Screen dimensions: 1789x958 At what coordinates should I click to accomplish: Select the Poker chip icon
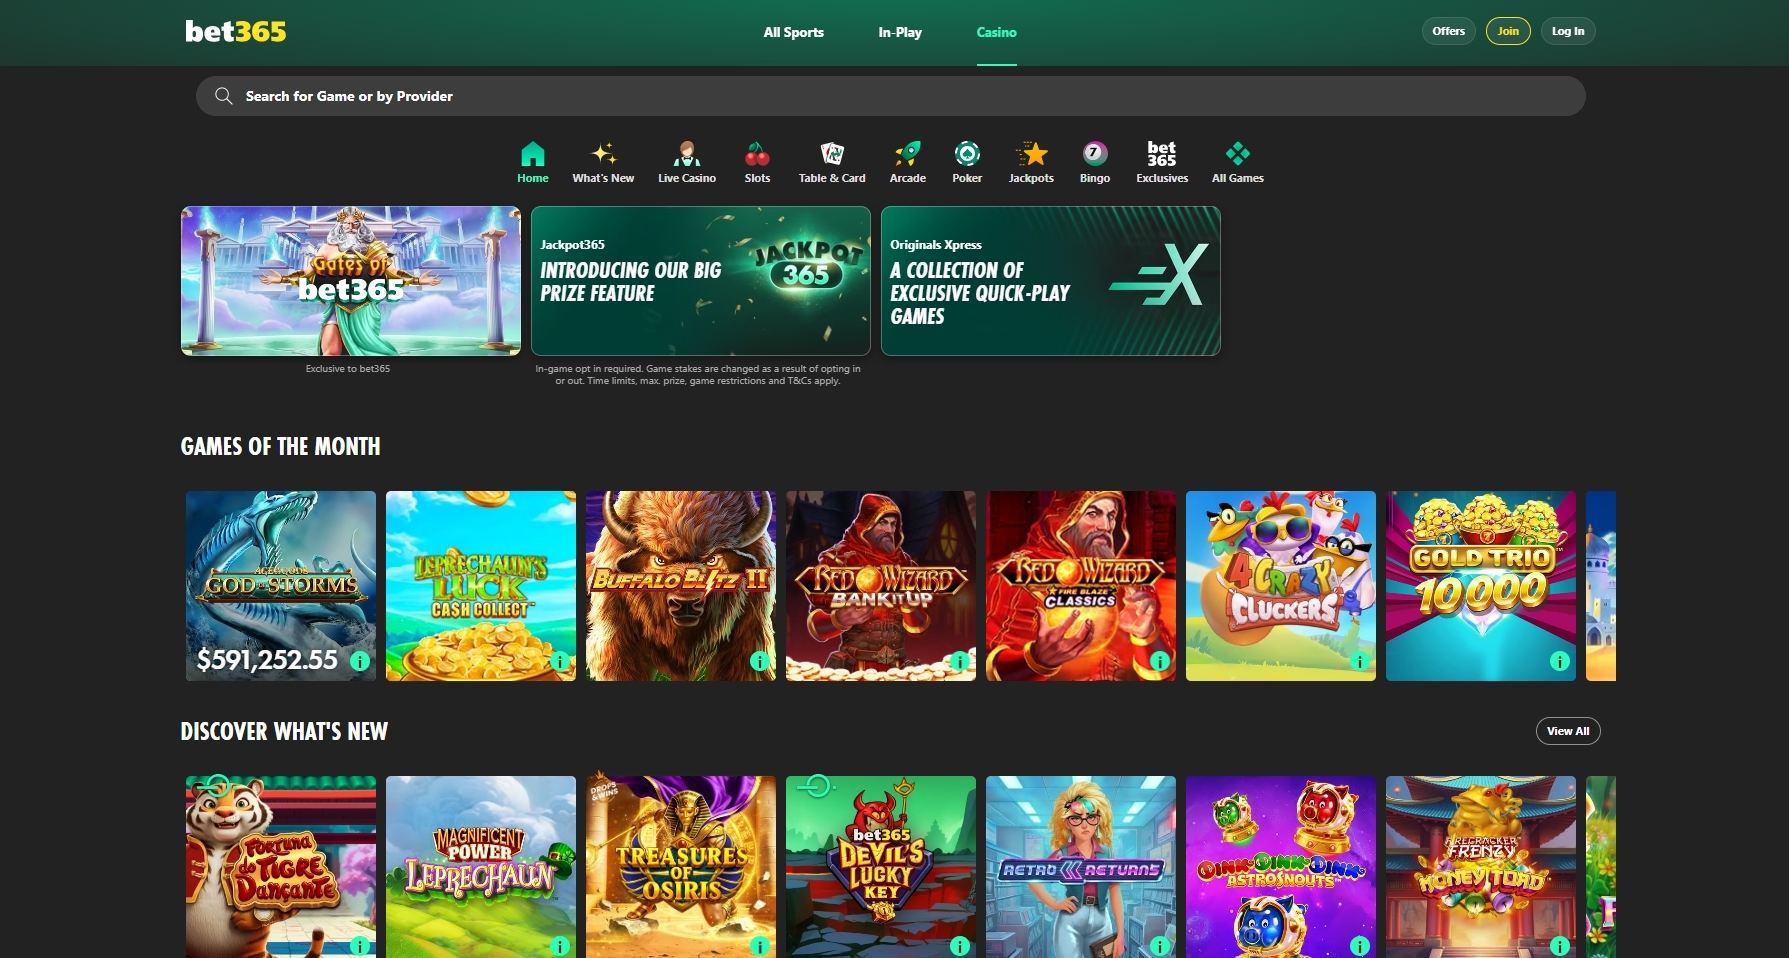click(x=967, y=160)
